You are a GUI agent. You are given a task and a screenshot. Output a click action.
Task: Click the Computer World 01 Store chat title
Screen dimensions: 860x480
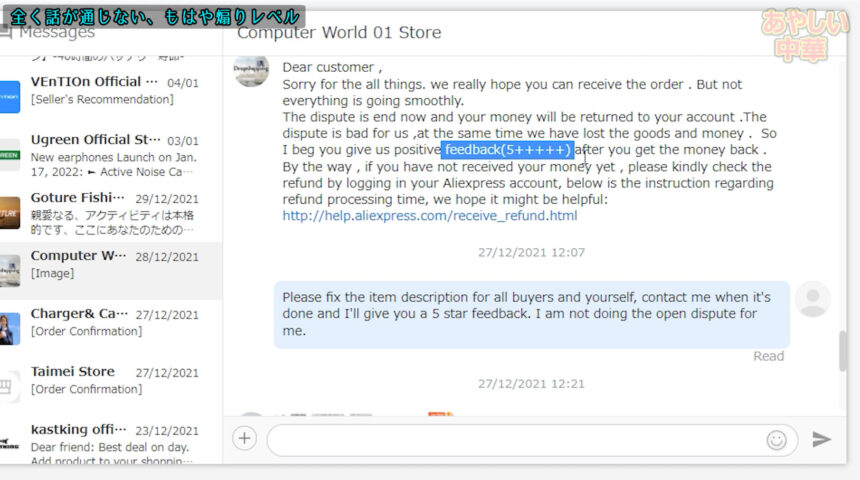[339, 32]
